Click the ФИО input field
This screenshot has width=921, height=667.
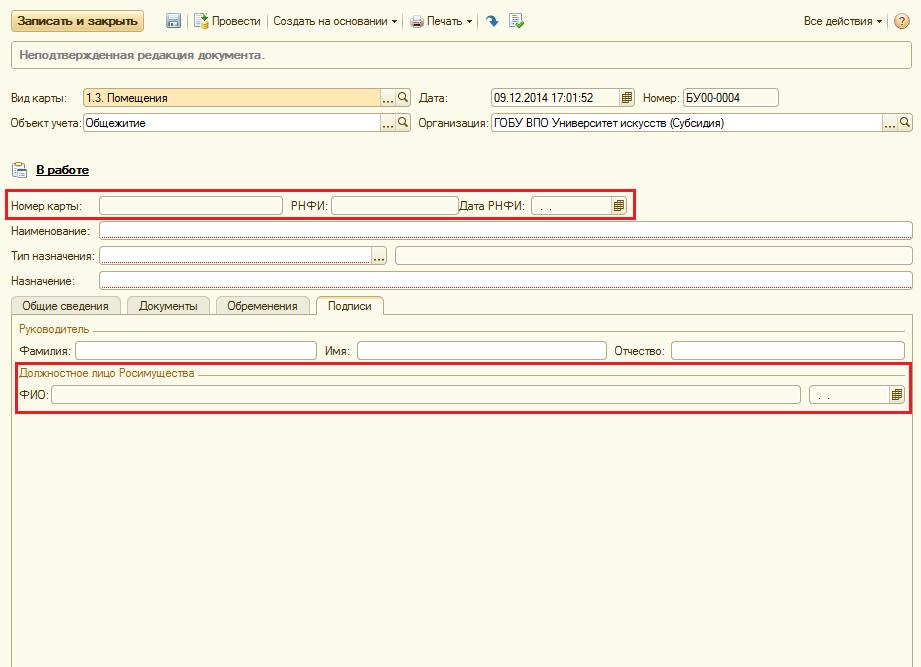(x=426, y=395)
